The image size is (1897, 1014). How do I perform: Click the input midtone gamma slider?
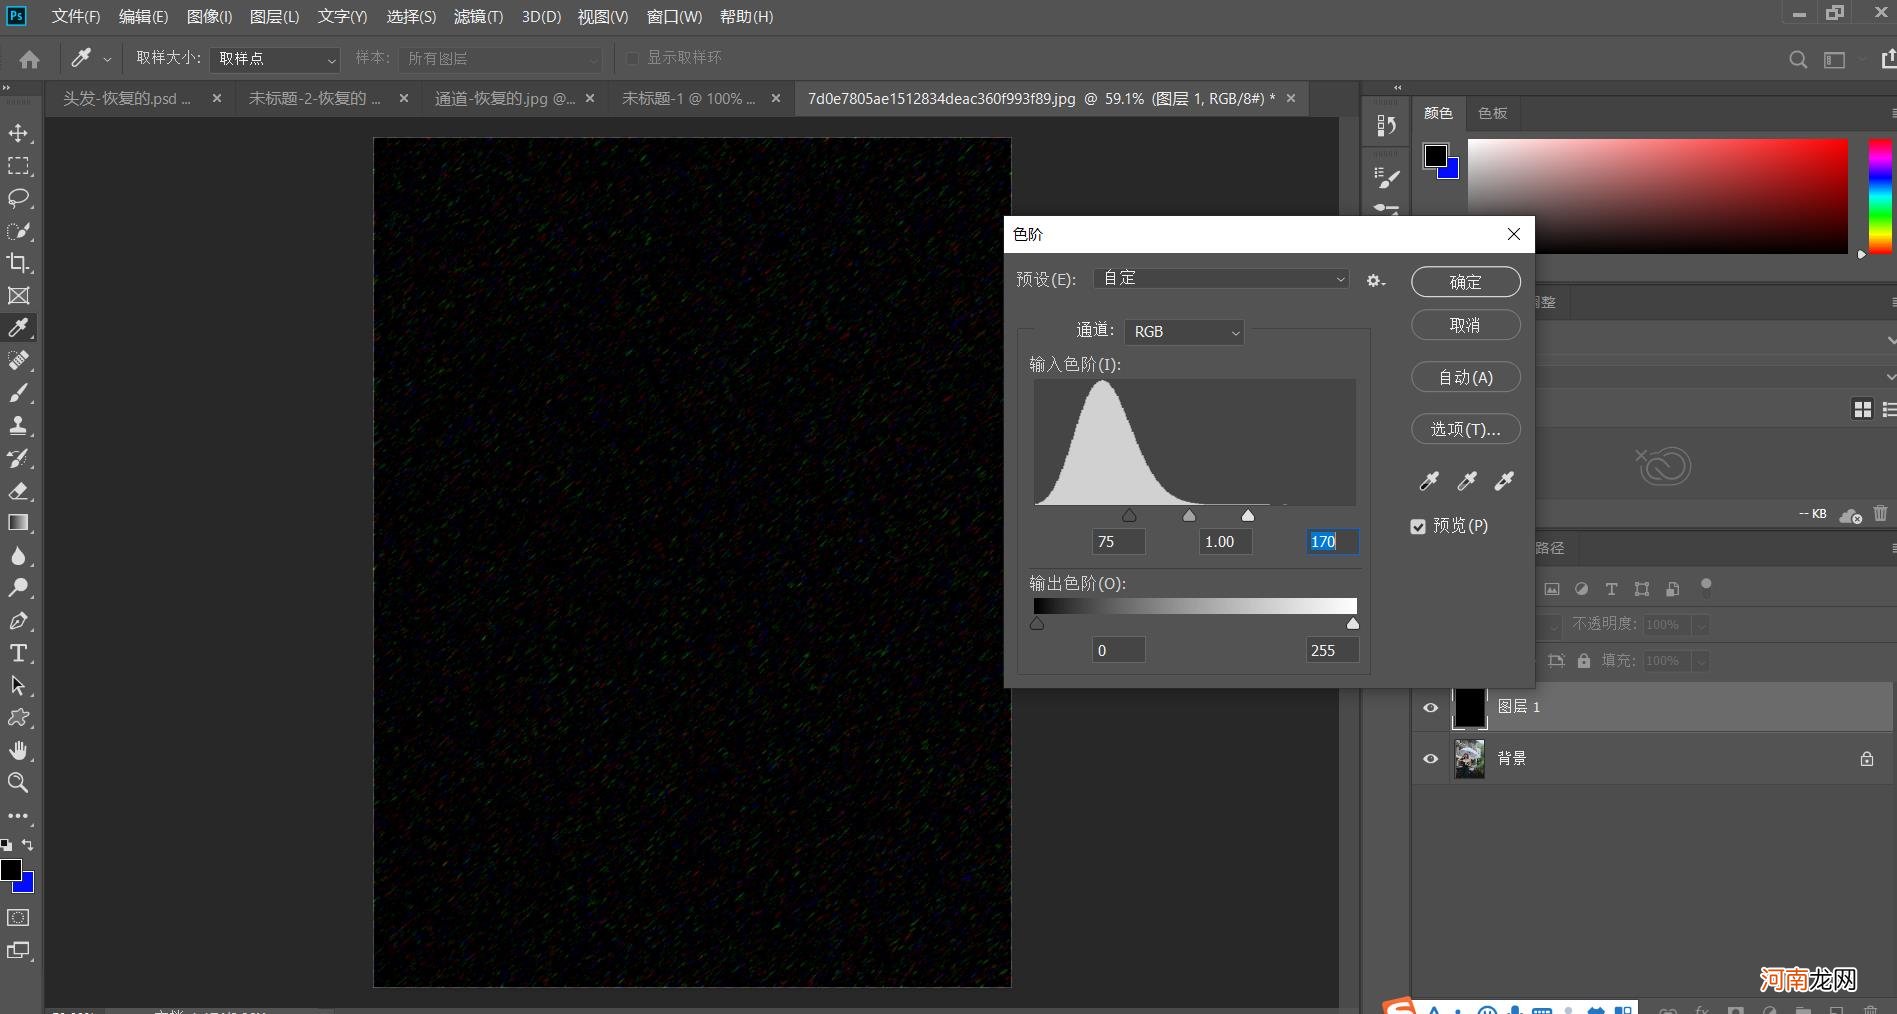click(x=1189, y=515)
